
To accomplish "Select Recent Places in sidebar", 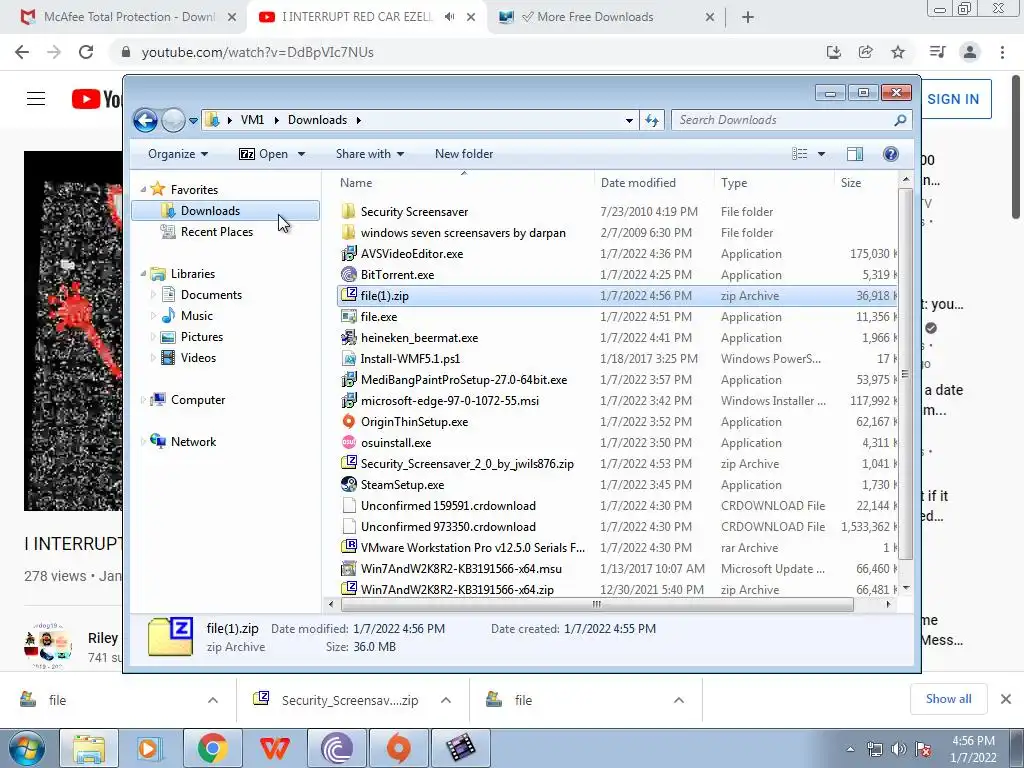I will [x=216, y=232].
